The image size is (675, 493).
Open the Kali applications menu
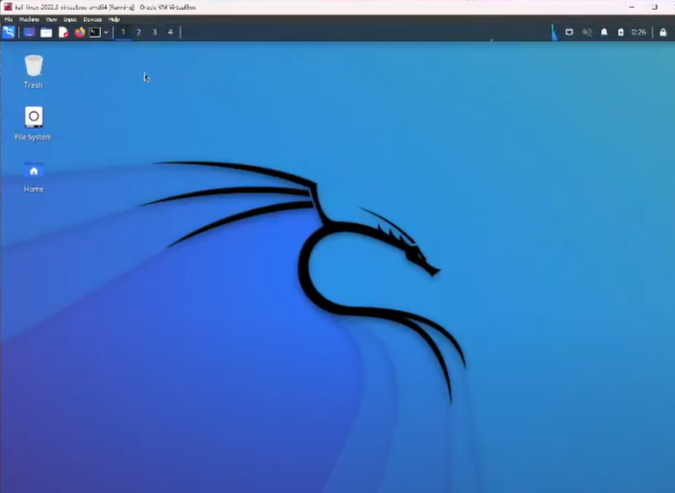[9, 32]
